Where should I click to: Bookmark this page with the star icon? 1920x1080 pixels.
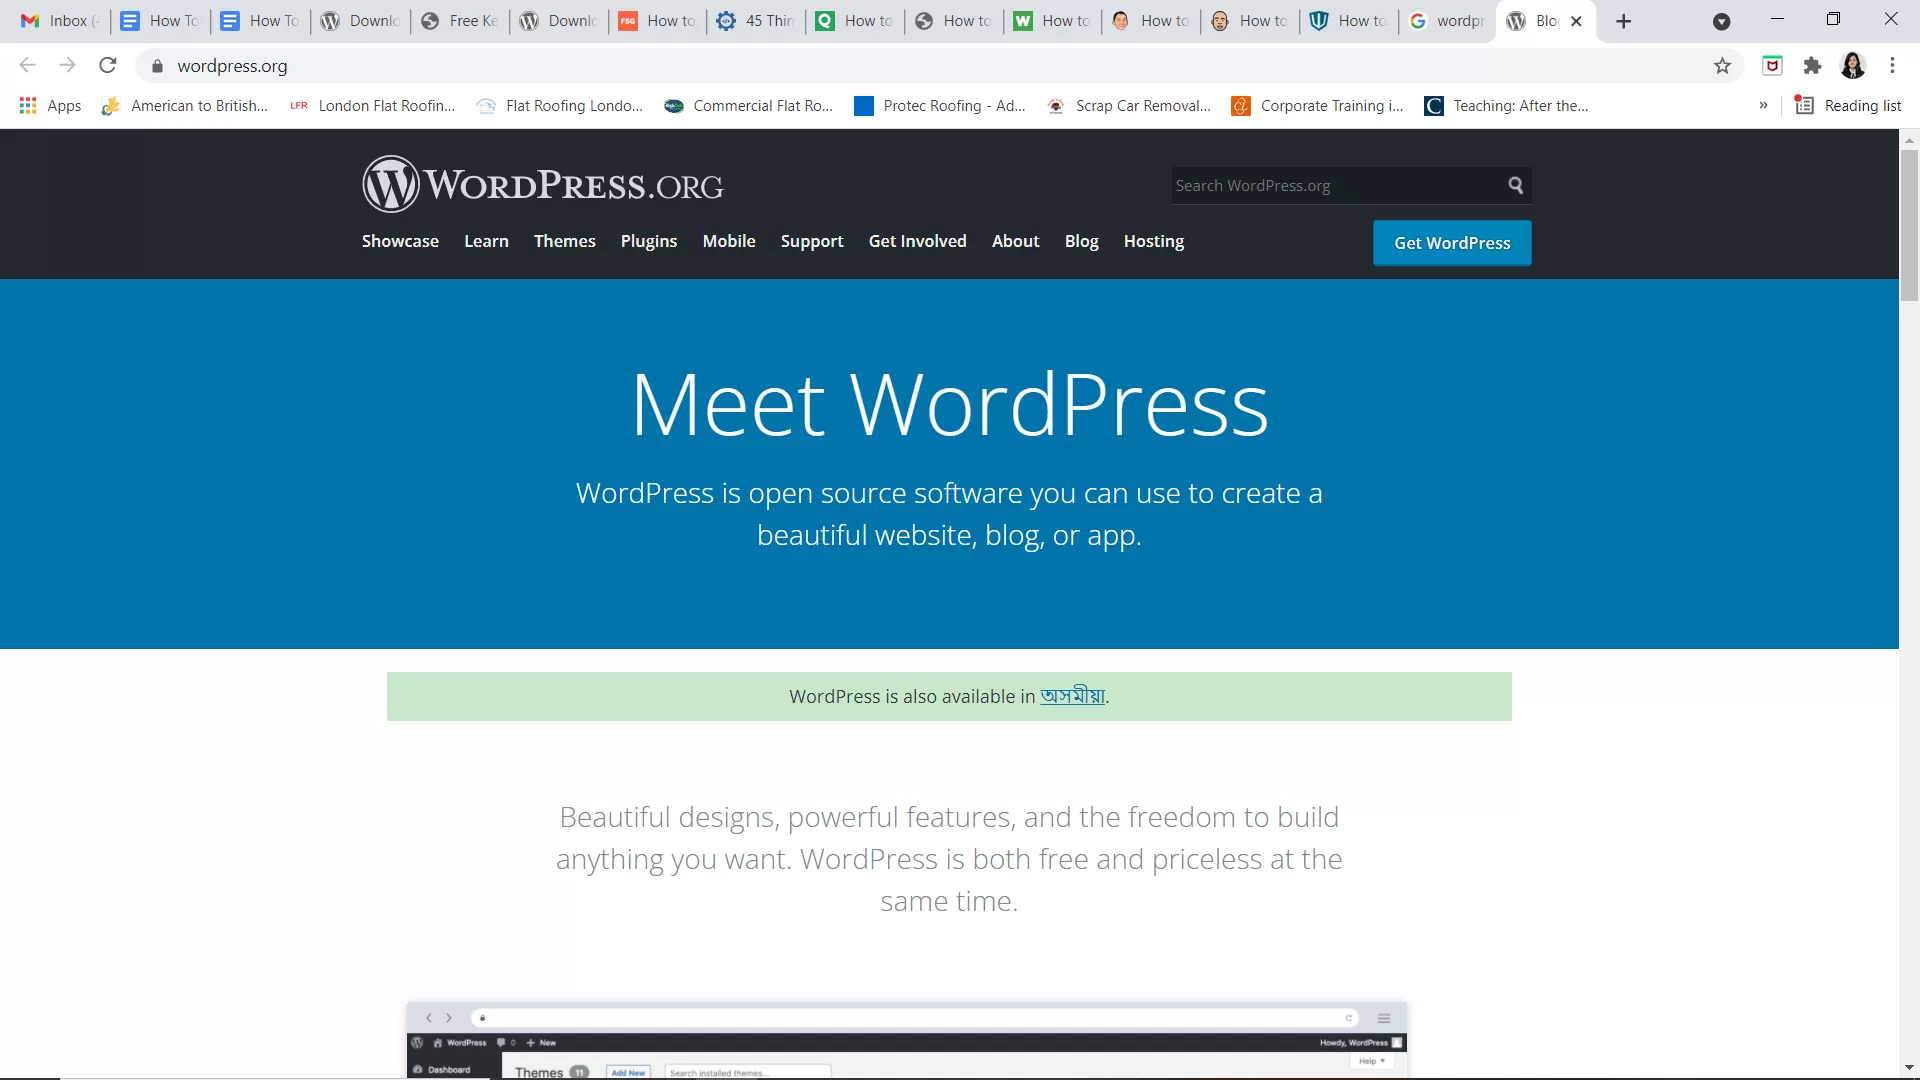pos(1723,66)
